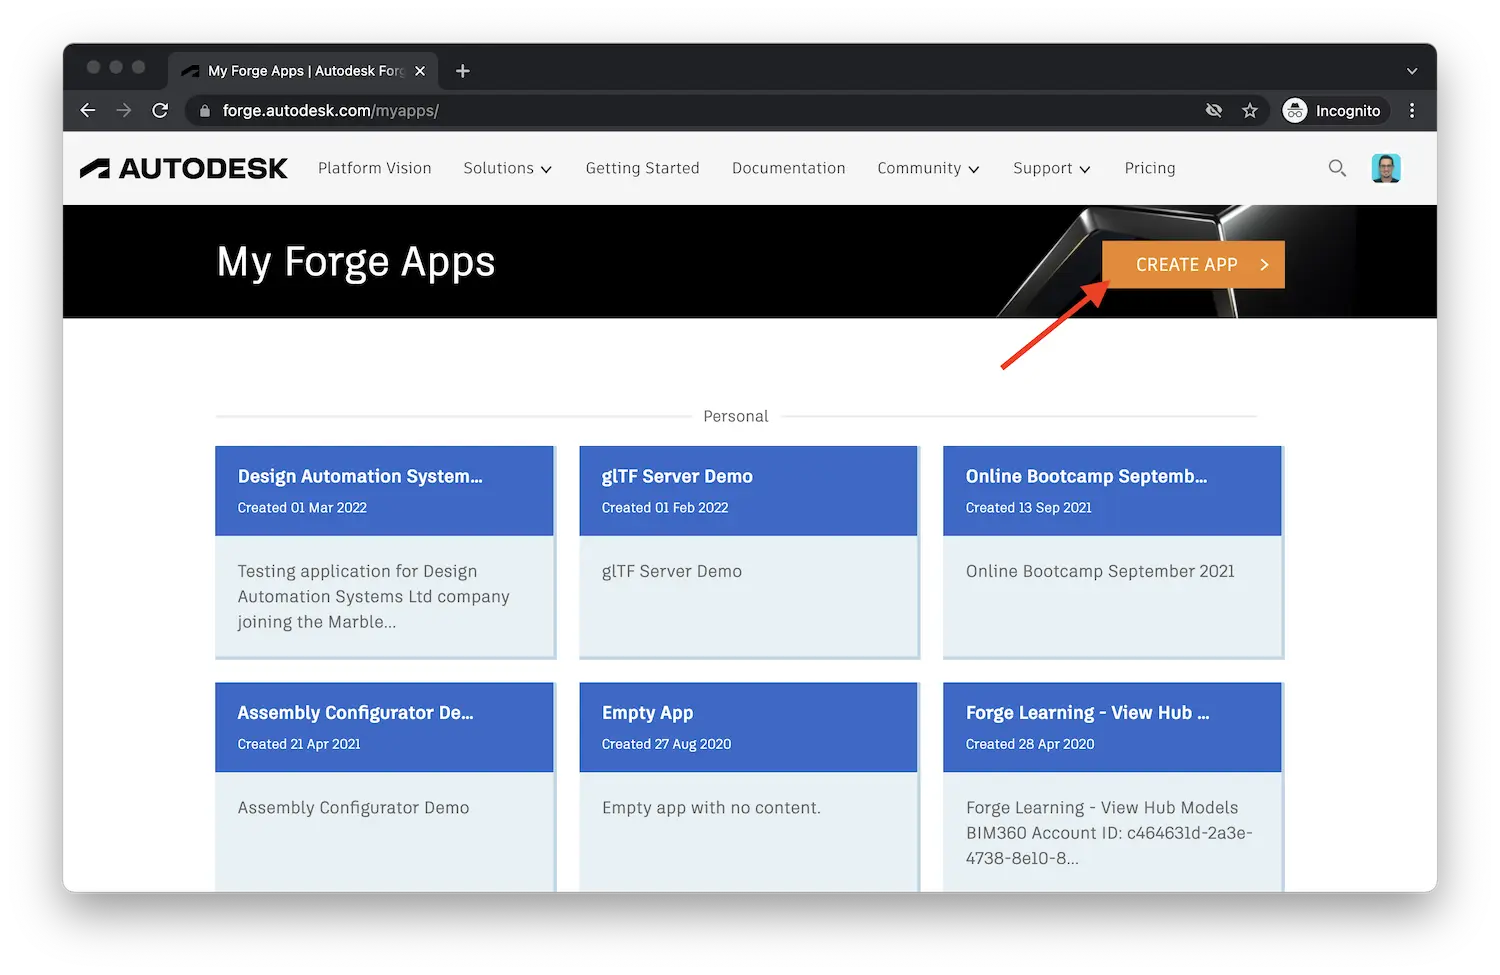Click 'Online Bootcamp September 2021' description
1500x975 pixels.
(1100, 571)
